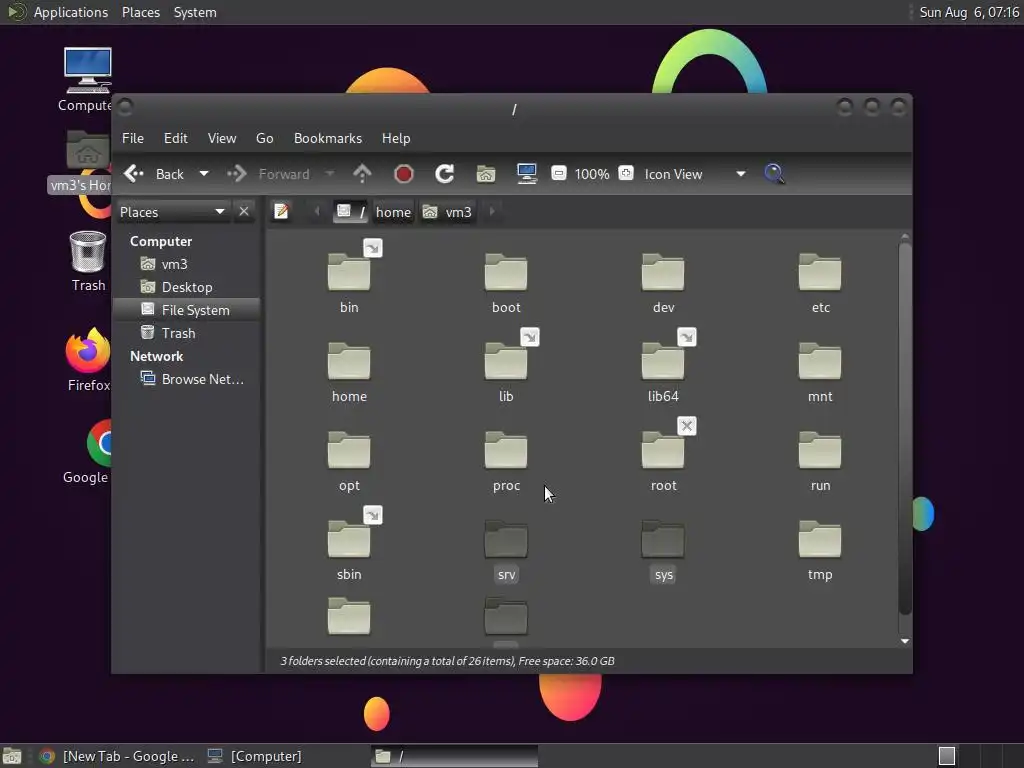Click the scrollbar down arrow
The width and height of the screenshot is (1024, 768).
(x=904, y=641)
